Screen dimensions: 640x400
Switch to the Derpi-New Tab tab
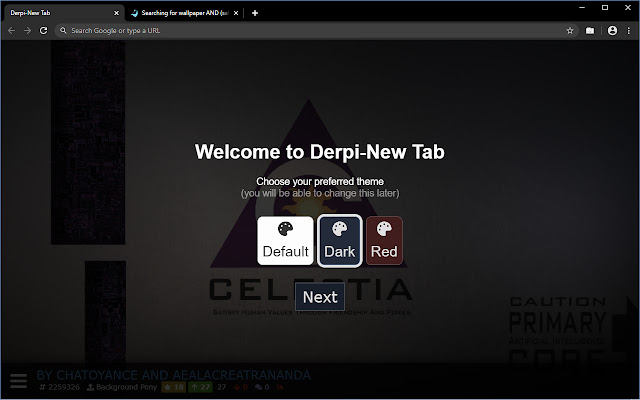(x=61, y=13)
